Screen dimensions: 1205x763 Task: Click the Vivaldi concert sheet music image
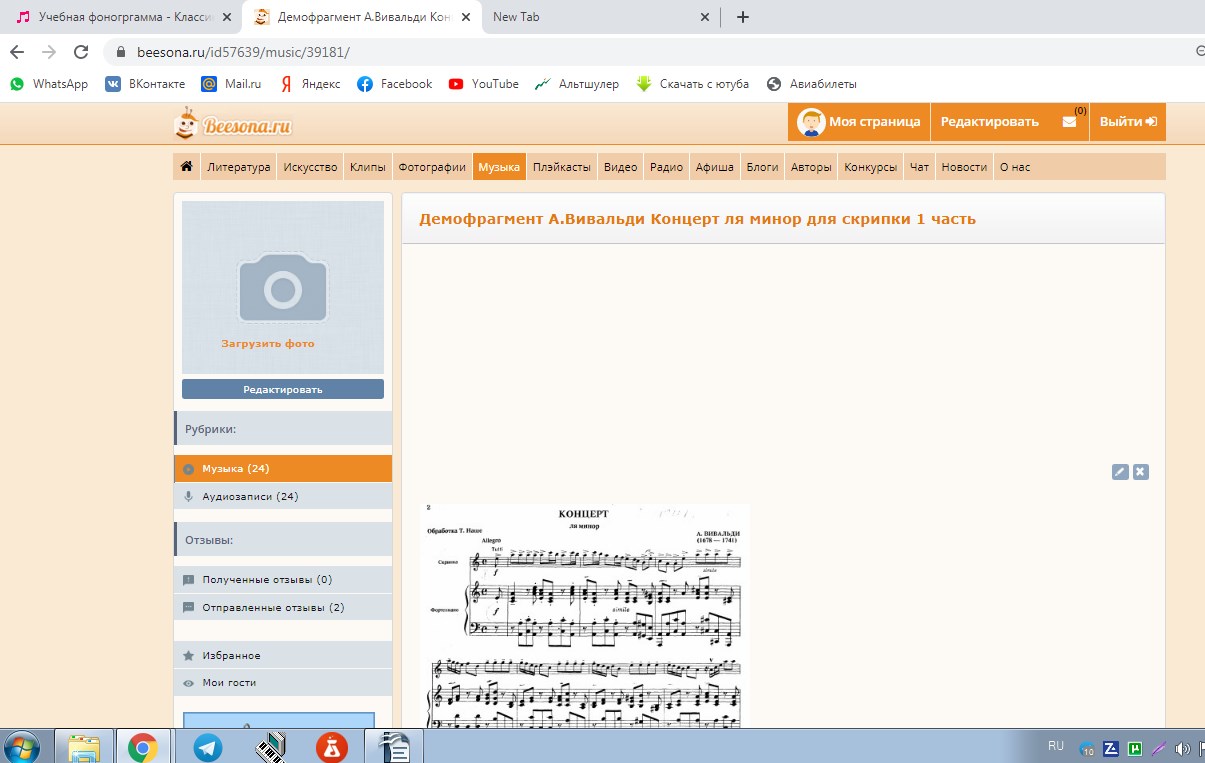point(585,617)
